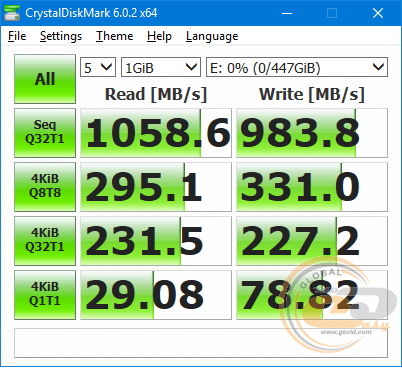Click the CrystalDiskMark app icon in title bar
Screen dimensions: 402x369
point(12,13)
